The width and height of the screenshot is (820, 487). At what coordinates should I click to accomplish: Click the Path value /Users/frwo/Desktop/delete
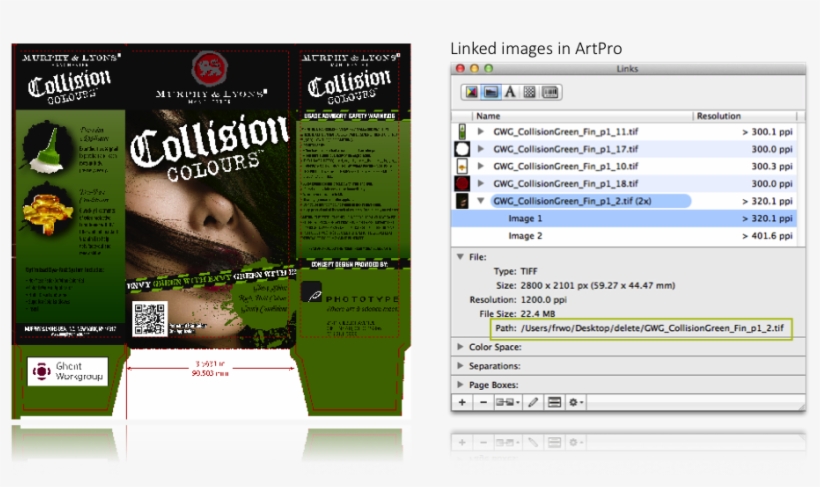point(652,328)
